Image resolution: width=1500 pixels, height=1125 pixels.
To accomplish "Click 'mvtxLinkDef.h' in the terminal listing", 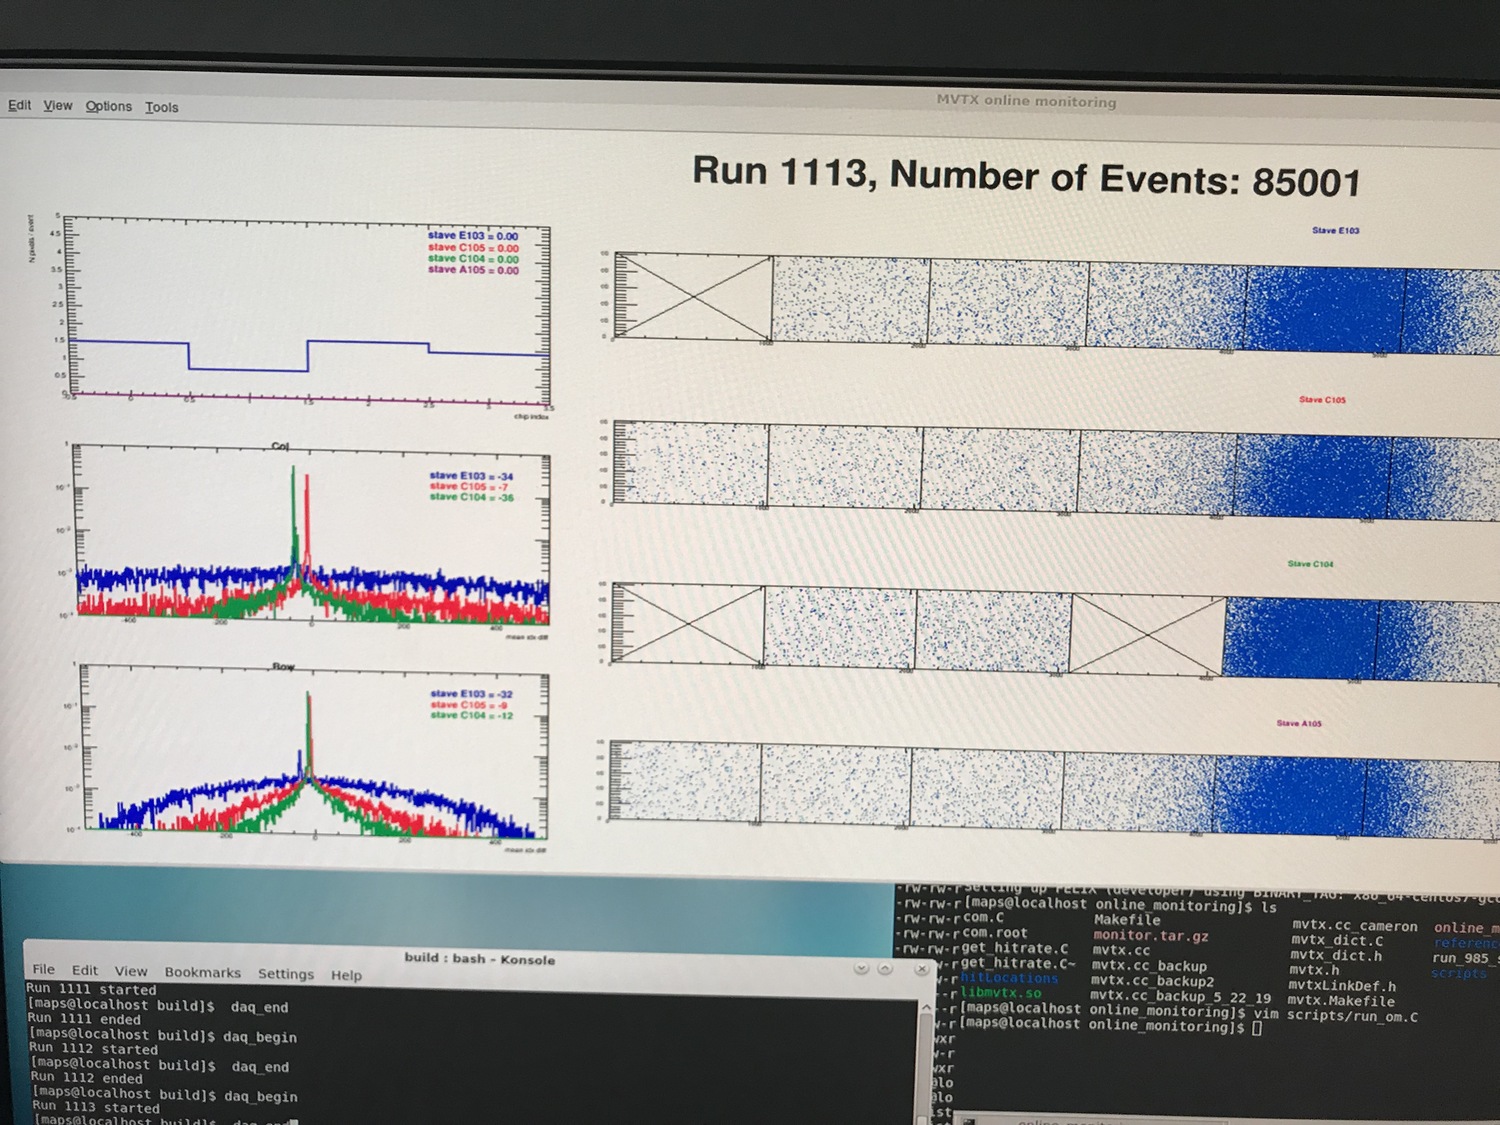I will point(1342,986).
